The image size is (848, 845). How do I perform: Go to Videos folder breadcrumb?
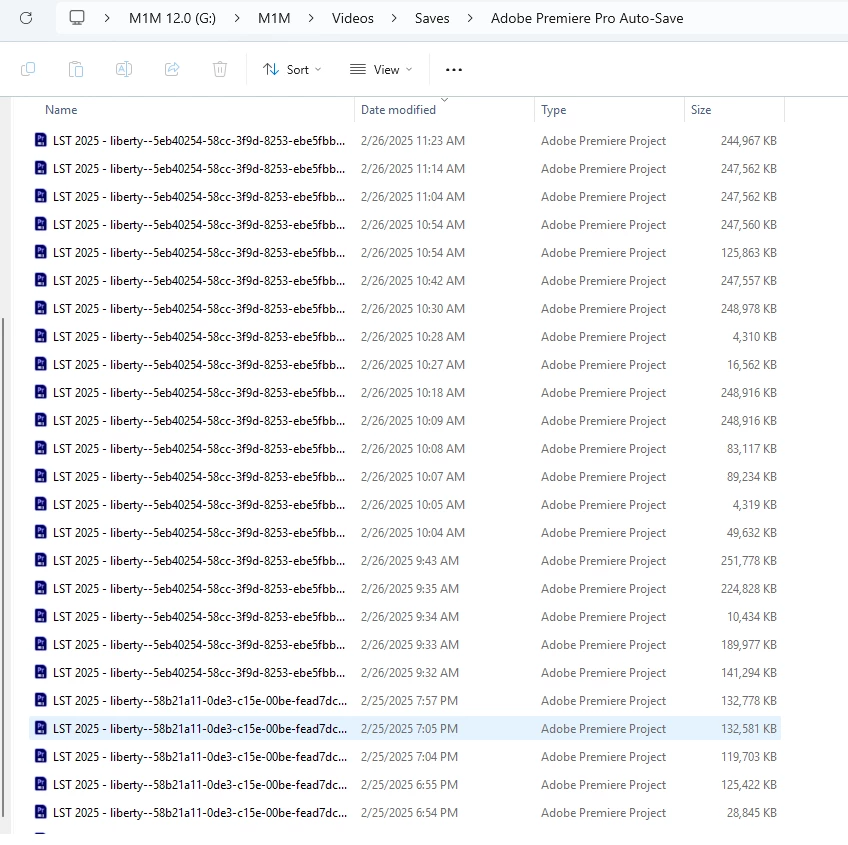(353, 18)
